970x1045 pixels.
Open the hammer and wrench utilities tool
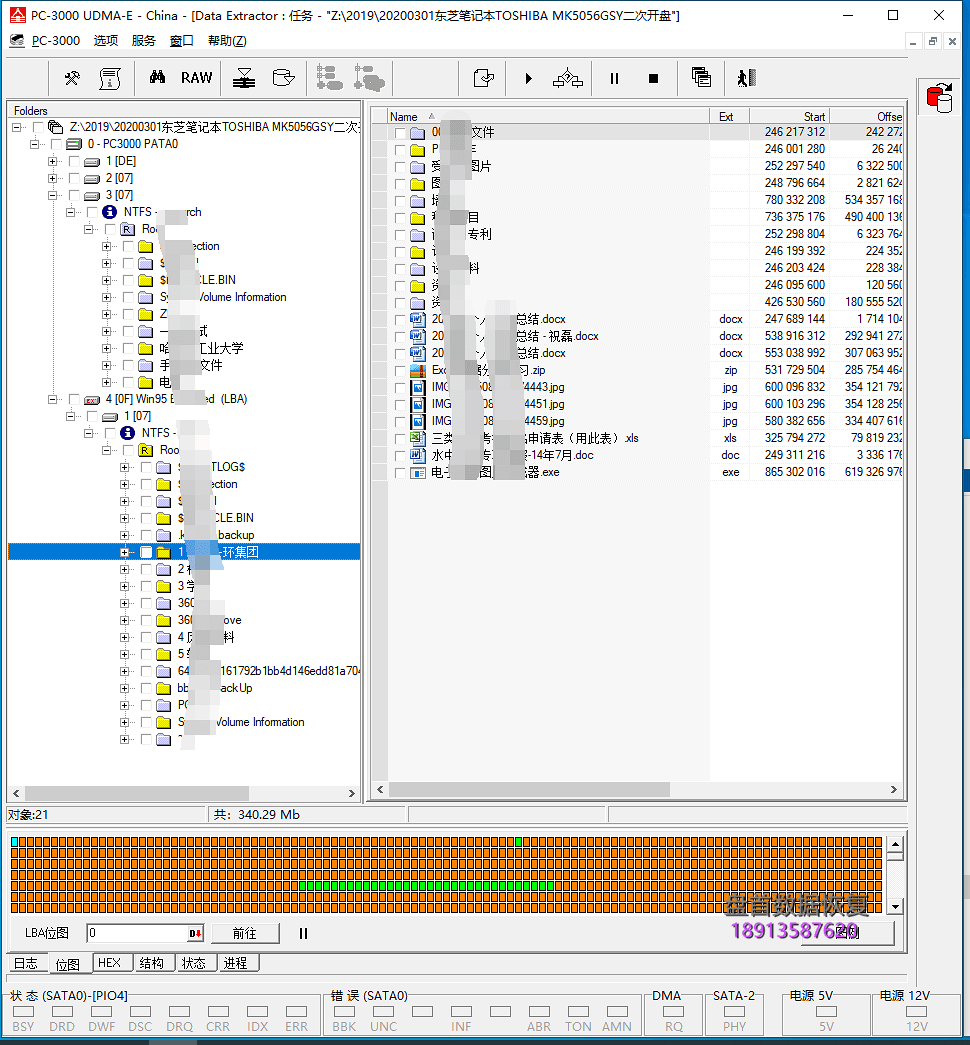(x=72, y=78)
